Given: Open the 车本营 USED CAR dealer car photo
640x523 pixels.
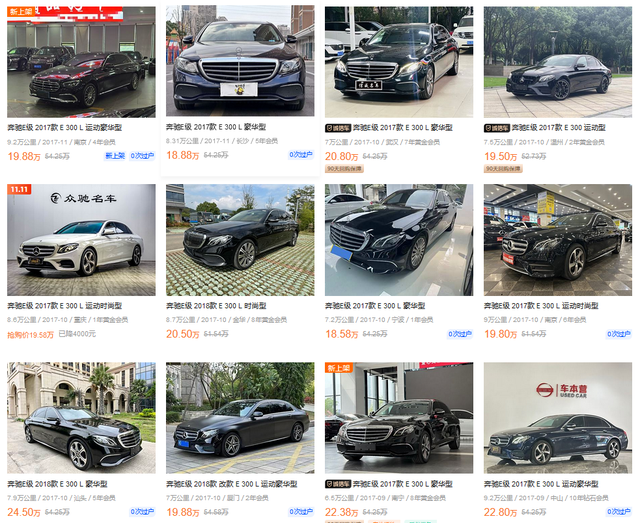Looking at the screenshot, I should [x=558, y=418].
